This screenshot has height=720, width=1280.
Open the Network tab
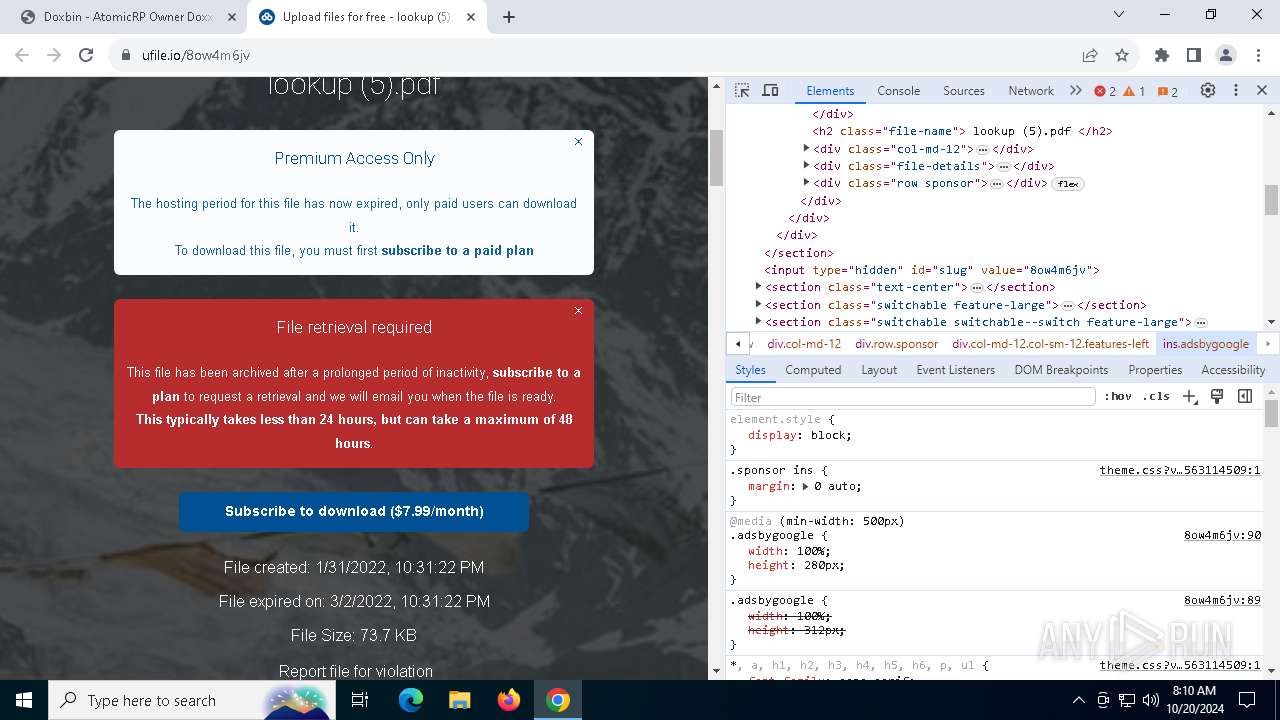1030,90
